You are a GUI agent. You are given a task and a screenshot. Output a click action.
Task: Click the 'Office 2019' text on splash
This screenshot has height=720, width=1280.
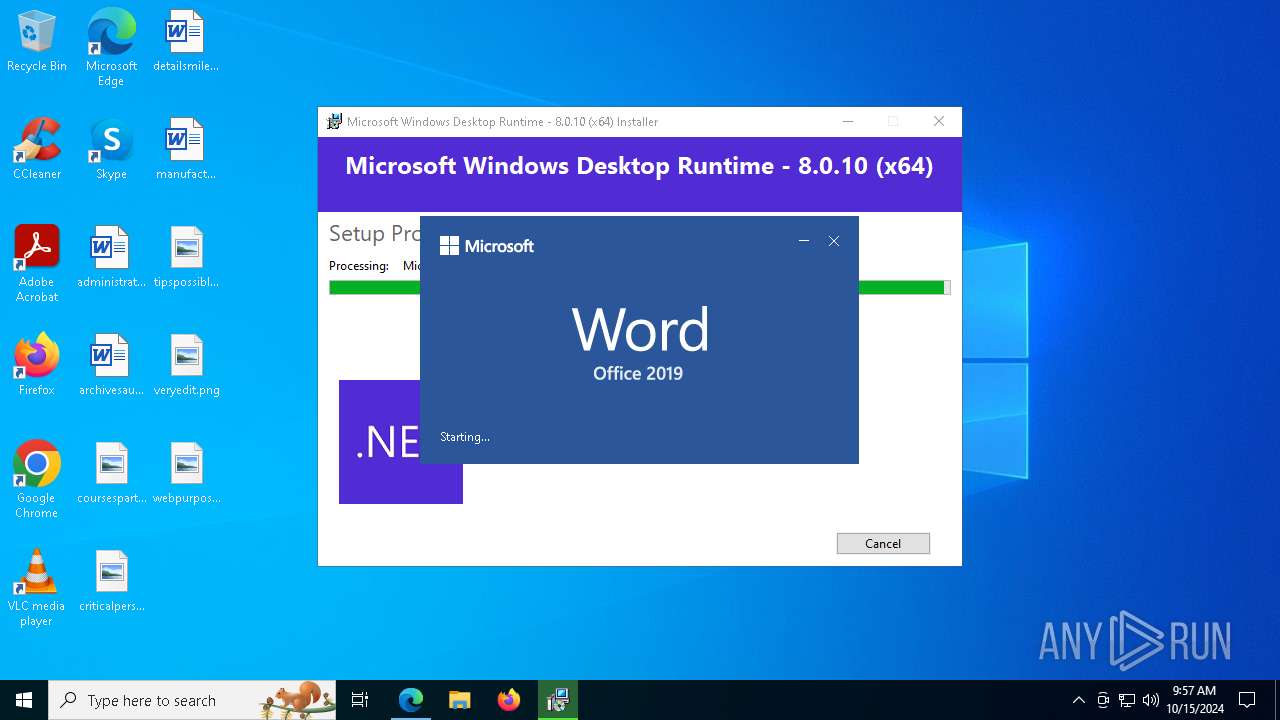click(x=638, y=374)
